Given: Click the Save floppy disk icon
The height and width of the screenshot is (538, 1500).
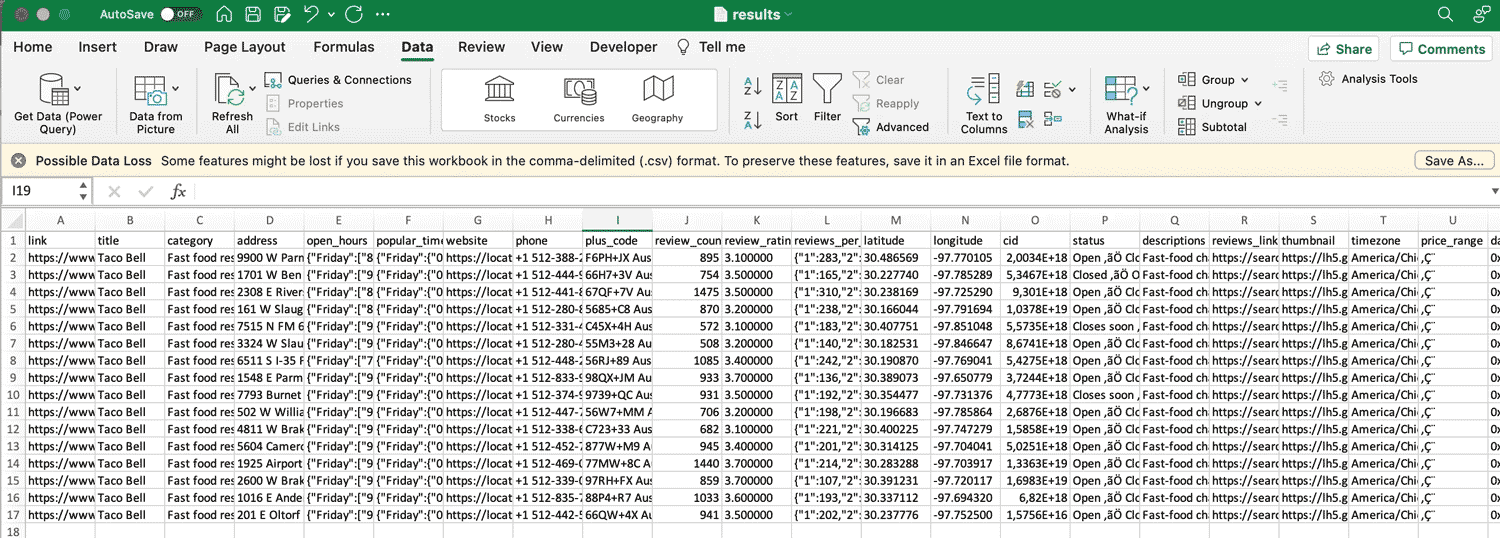Looking at the screenshot, I should click(253, 15).
